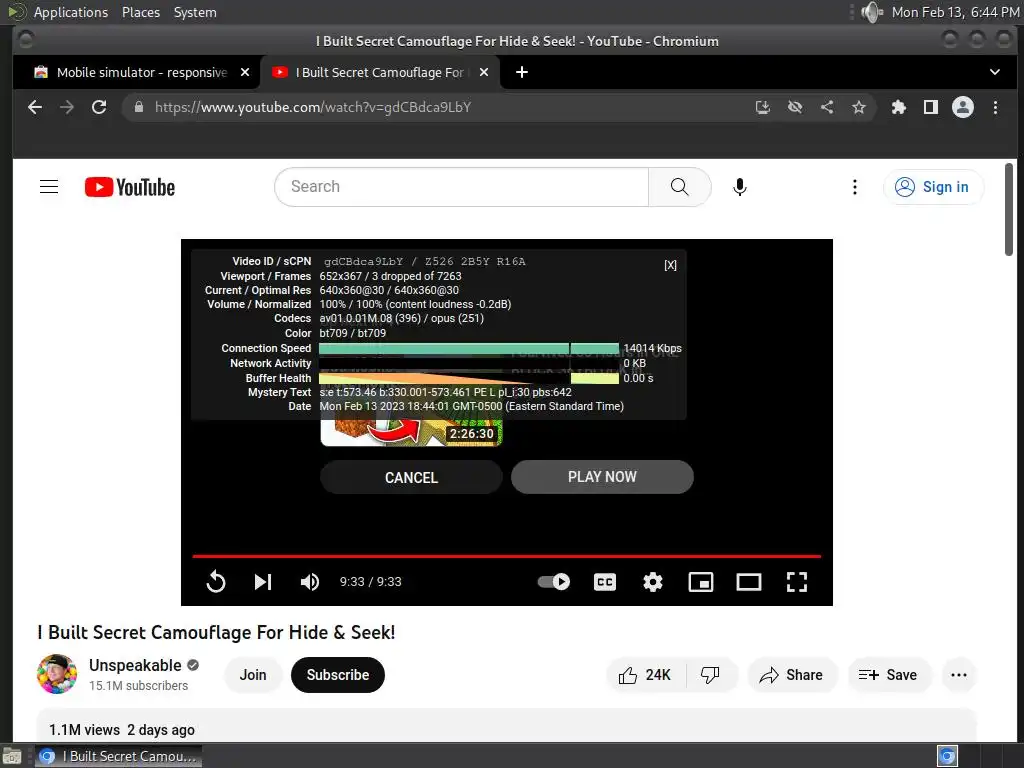Switch to the Mobile simulator tab
Image resolution: width=1024 pixels, height=768 pixels.
tap(142, 72)
